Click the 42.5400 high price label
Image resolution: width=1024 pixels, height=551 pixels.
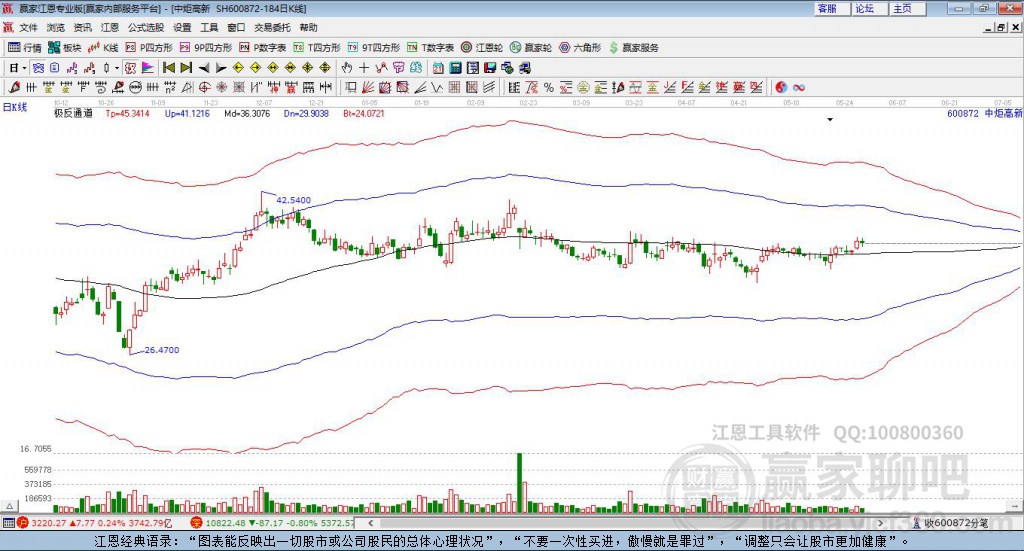click(293, 200)
